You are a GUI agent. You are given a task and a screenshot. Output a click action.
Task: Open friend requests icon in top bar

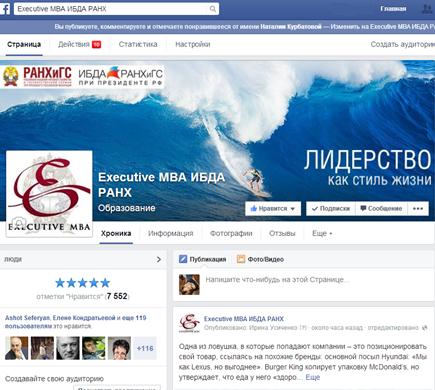[x=426, y=9]
